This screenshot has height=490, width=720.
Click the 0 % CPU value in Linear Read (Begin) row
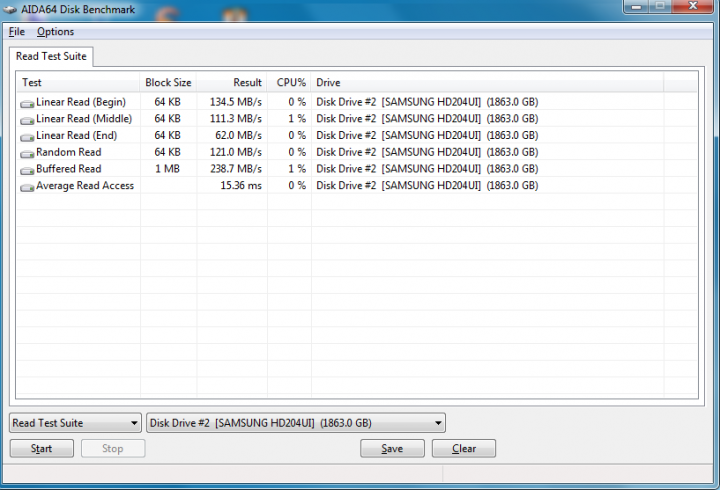[x=297, y=102]
